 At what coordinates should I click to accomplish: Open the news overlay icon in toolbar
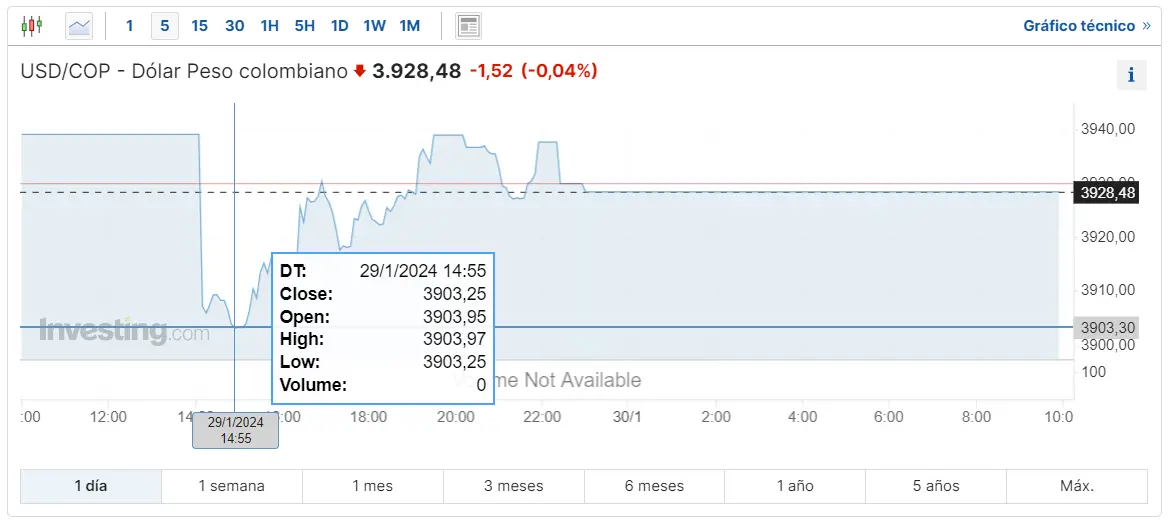[x=468, y=26]
